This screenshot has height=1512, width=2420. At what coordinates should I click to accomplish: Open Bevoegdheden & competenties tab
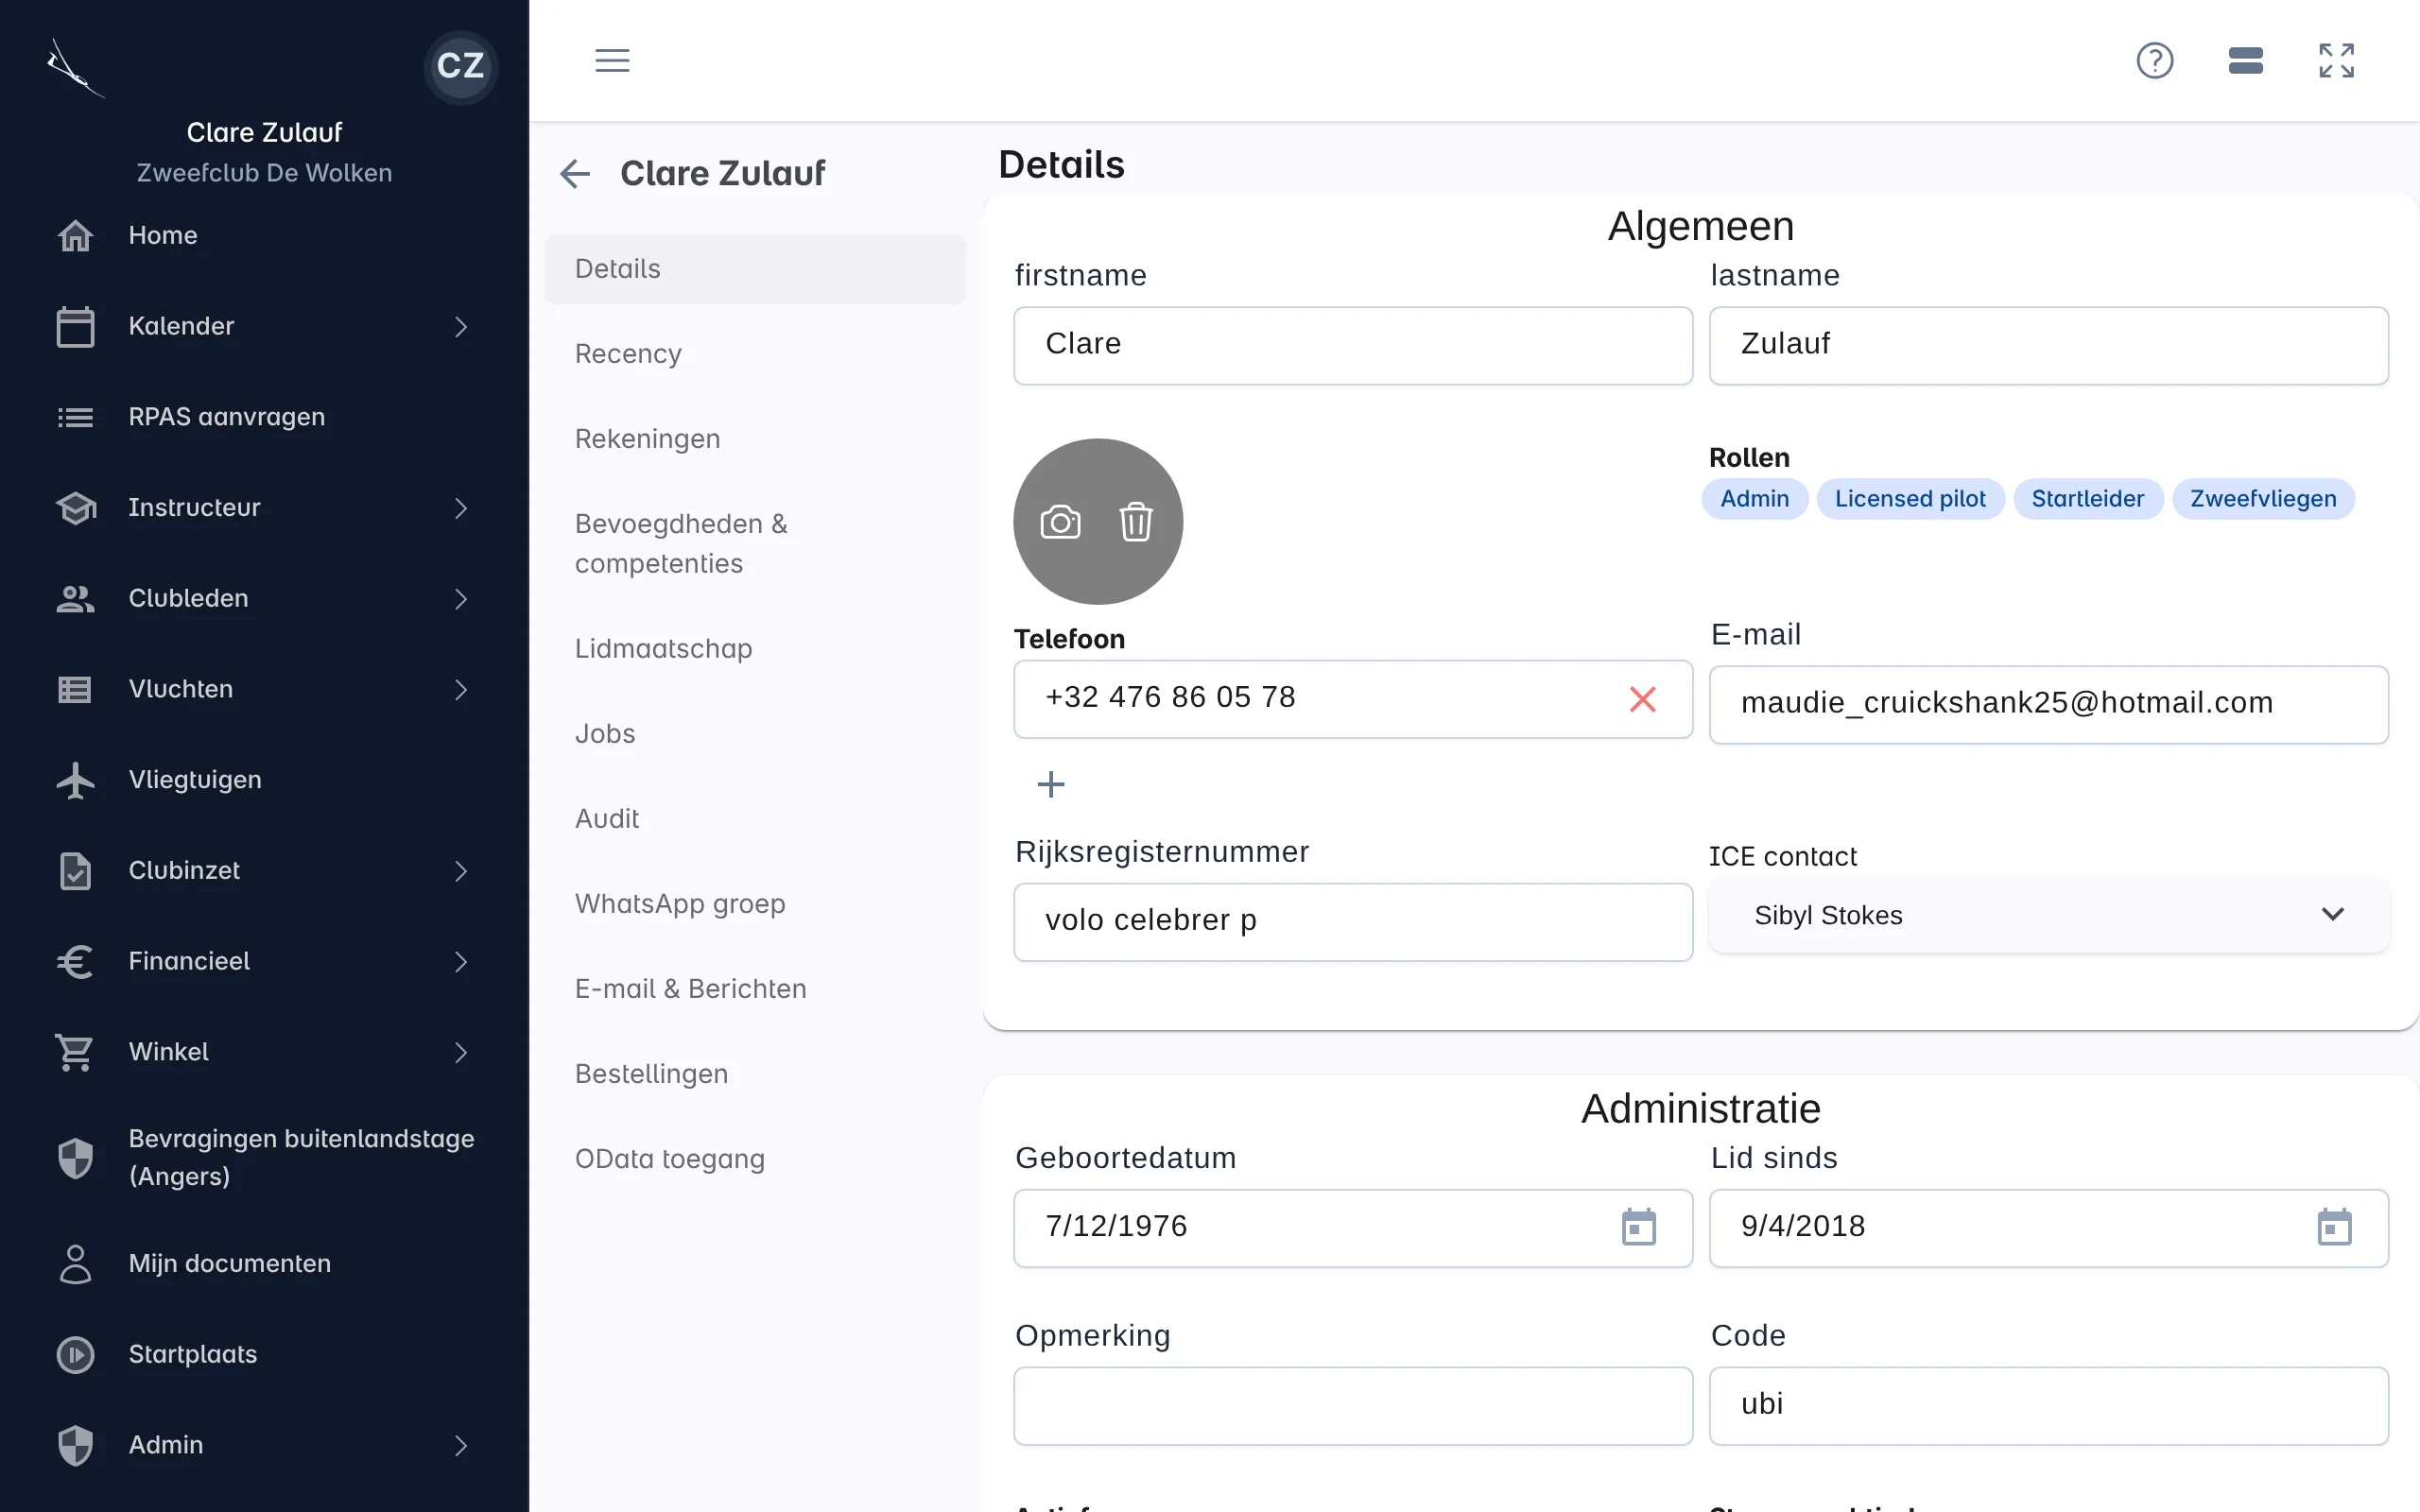click(754, 544)
